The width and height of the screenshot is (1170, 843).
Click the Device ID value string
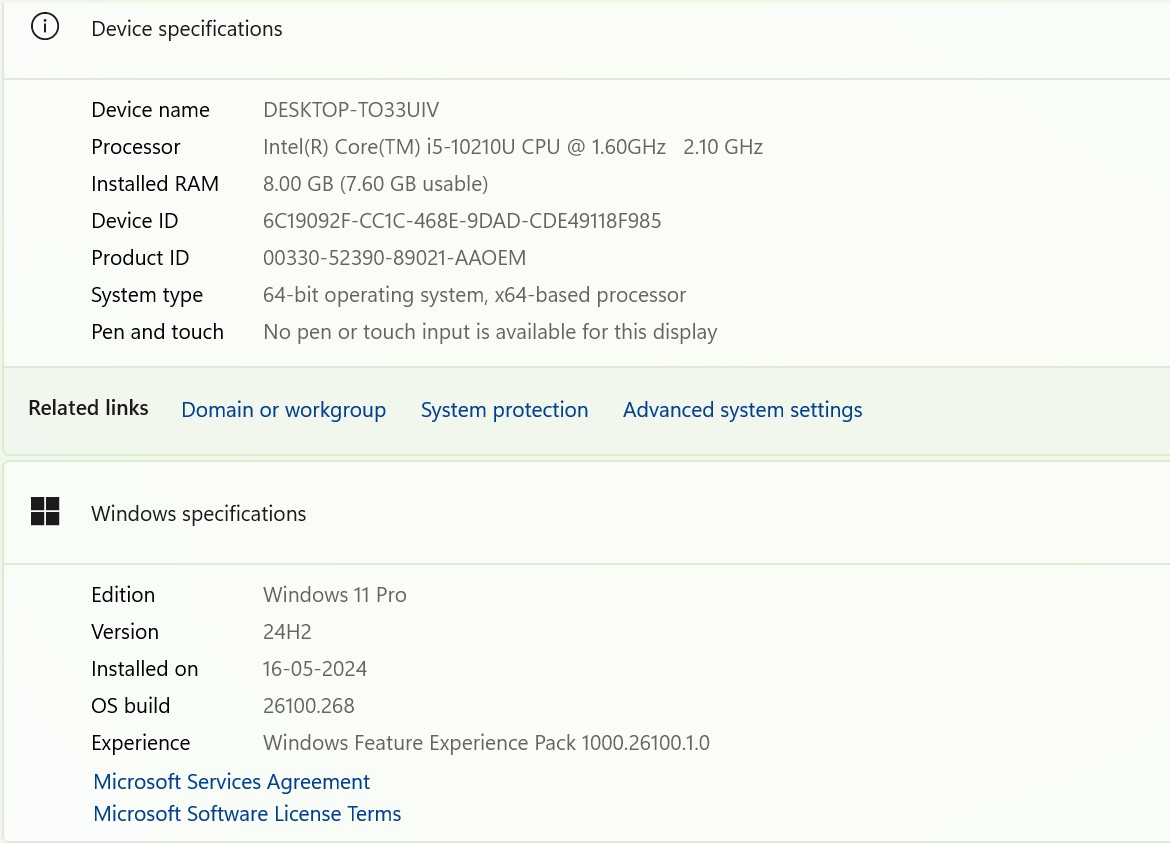coord(462,221)
